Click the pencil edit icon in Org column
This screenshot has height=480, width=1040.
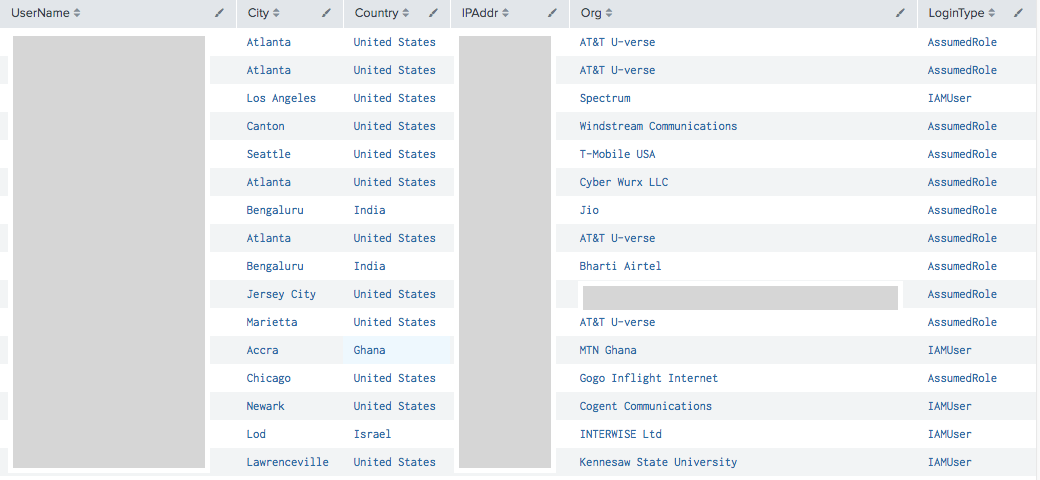900,13
